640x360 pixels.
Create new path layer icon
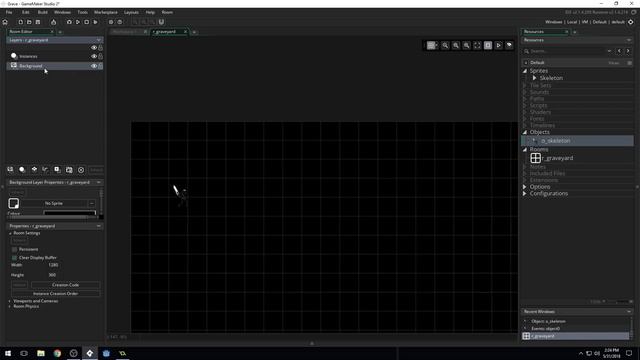point(45,170)
